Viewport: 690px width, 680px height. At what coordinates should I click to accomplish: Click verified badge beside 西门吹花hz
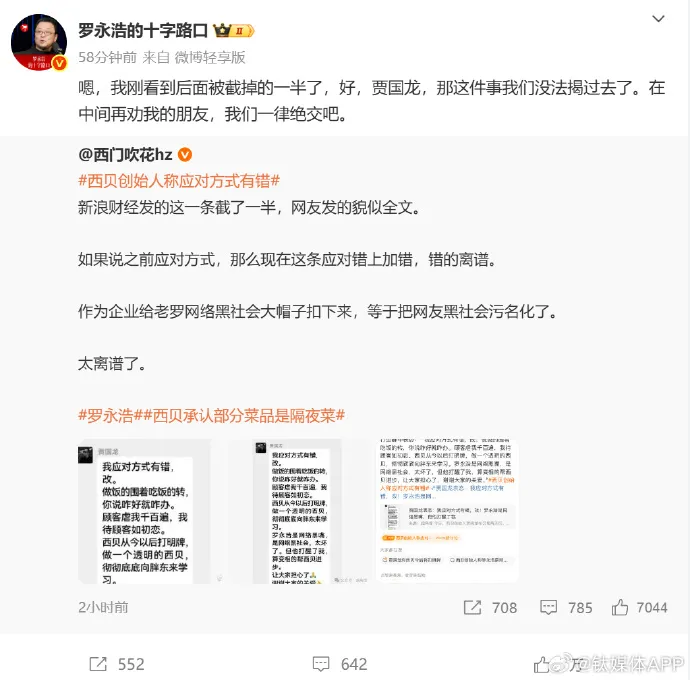coord(185,154)
